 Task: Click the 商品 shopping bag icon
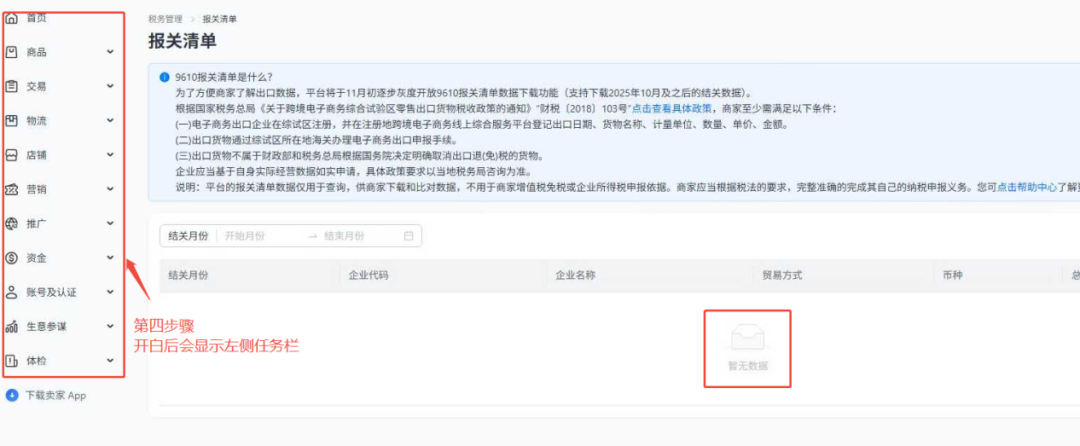coord(11,52)
